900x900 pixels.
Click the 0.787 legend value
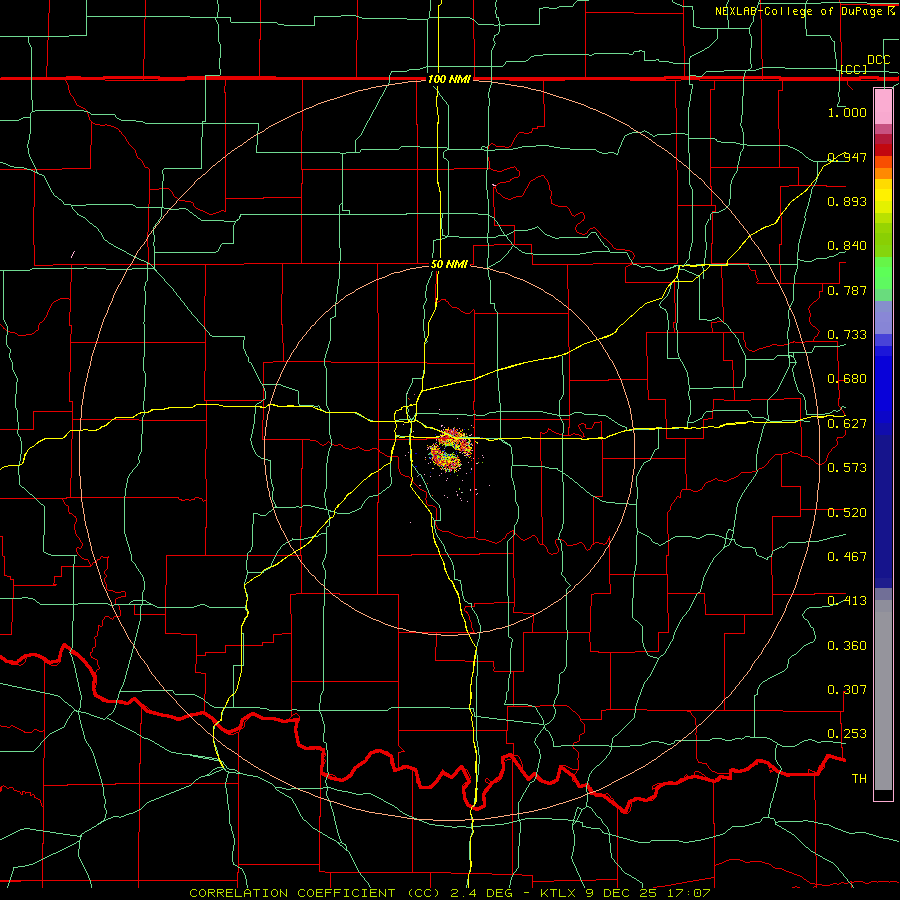pos(847,290)
